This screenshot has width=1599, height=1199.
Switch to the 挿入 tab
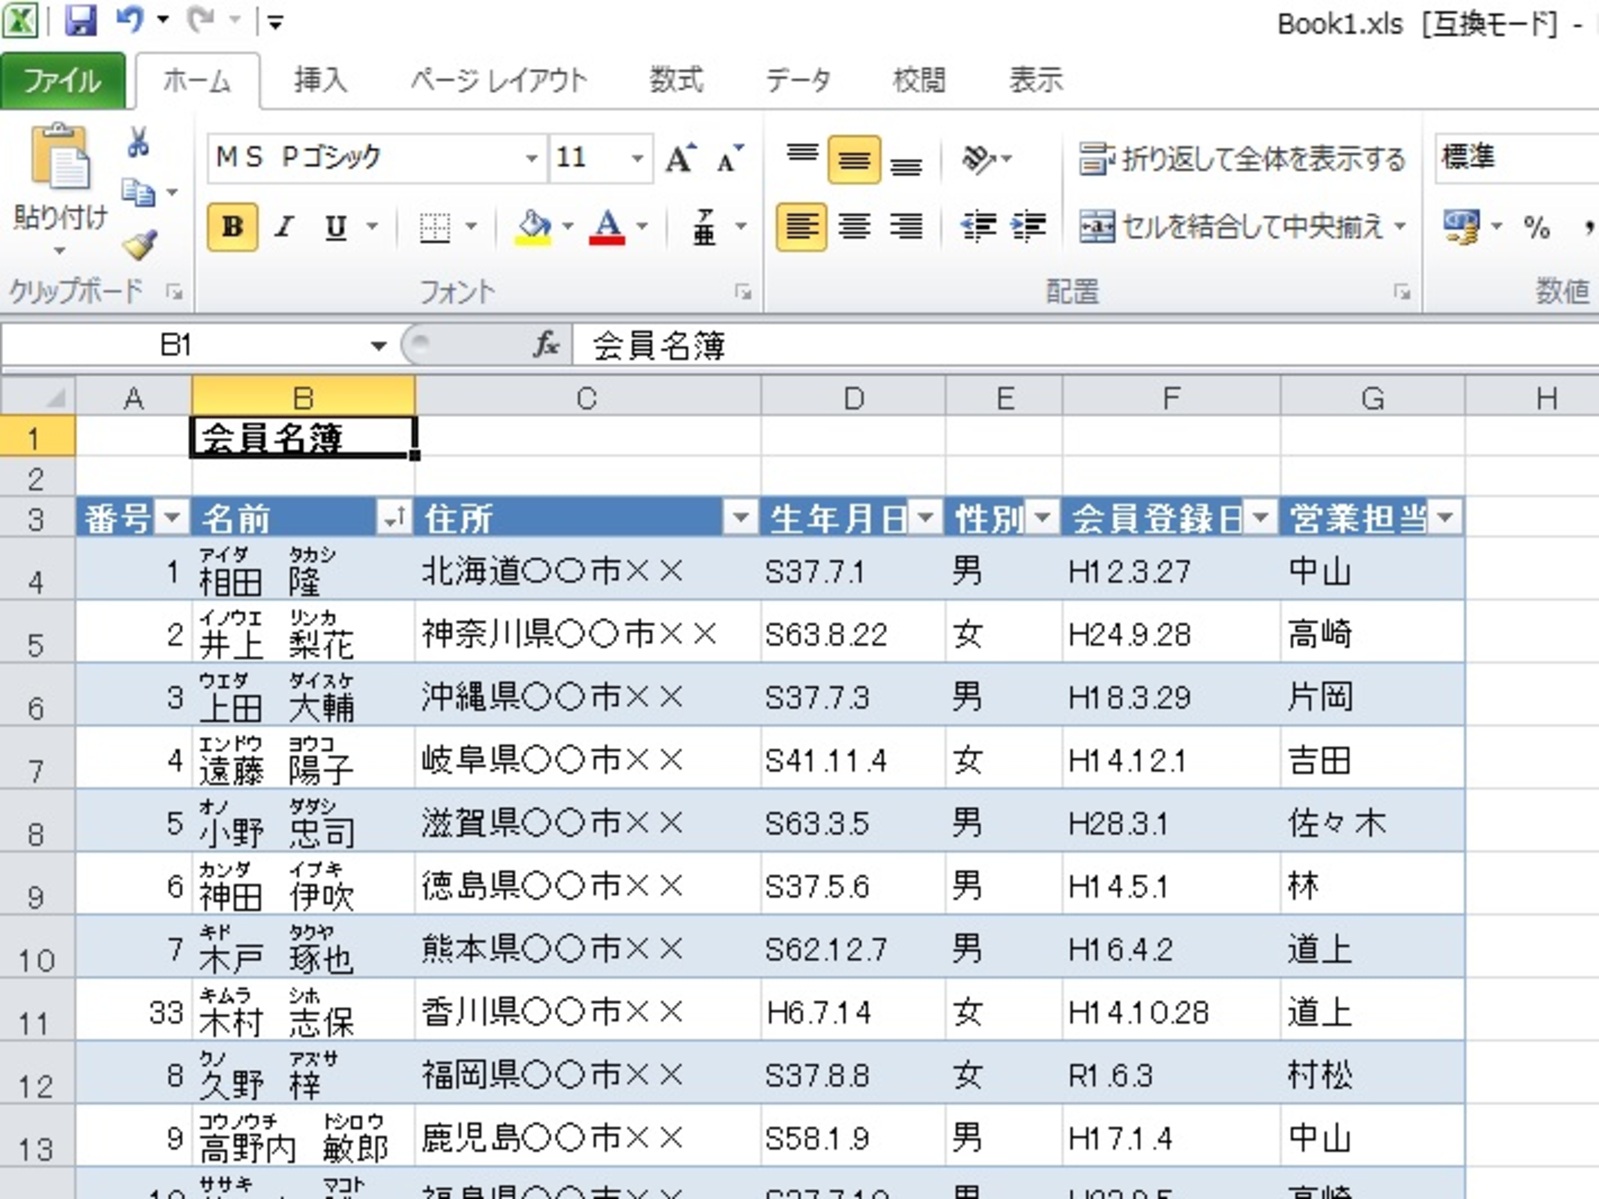coord(320,80)
